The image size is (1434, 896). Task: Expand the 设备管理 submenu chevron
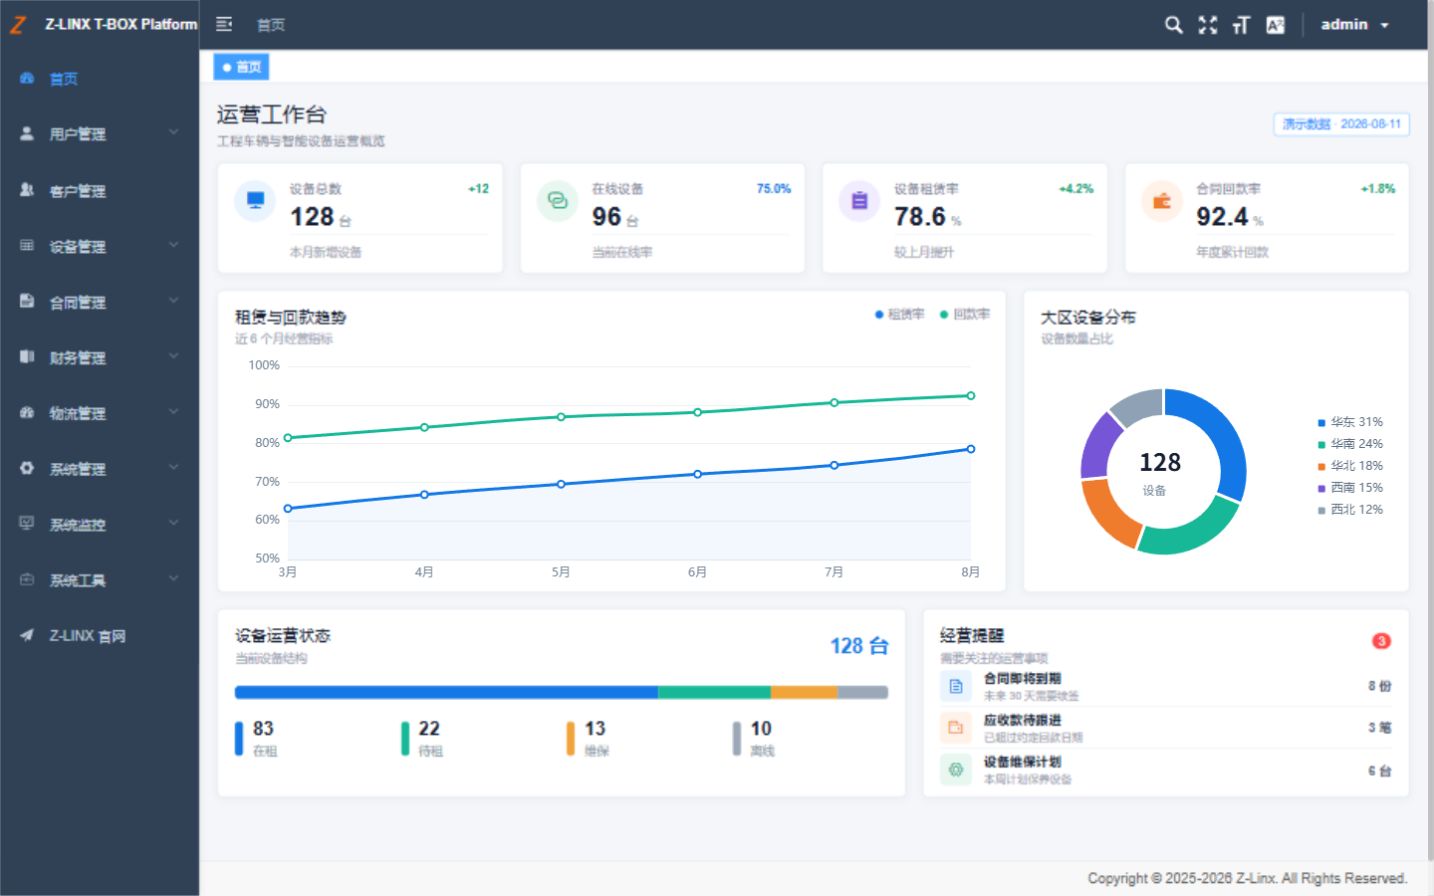point(174,244)
